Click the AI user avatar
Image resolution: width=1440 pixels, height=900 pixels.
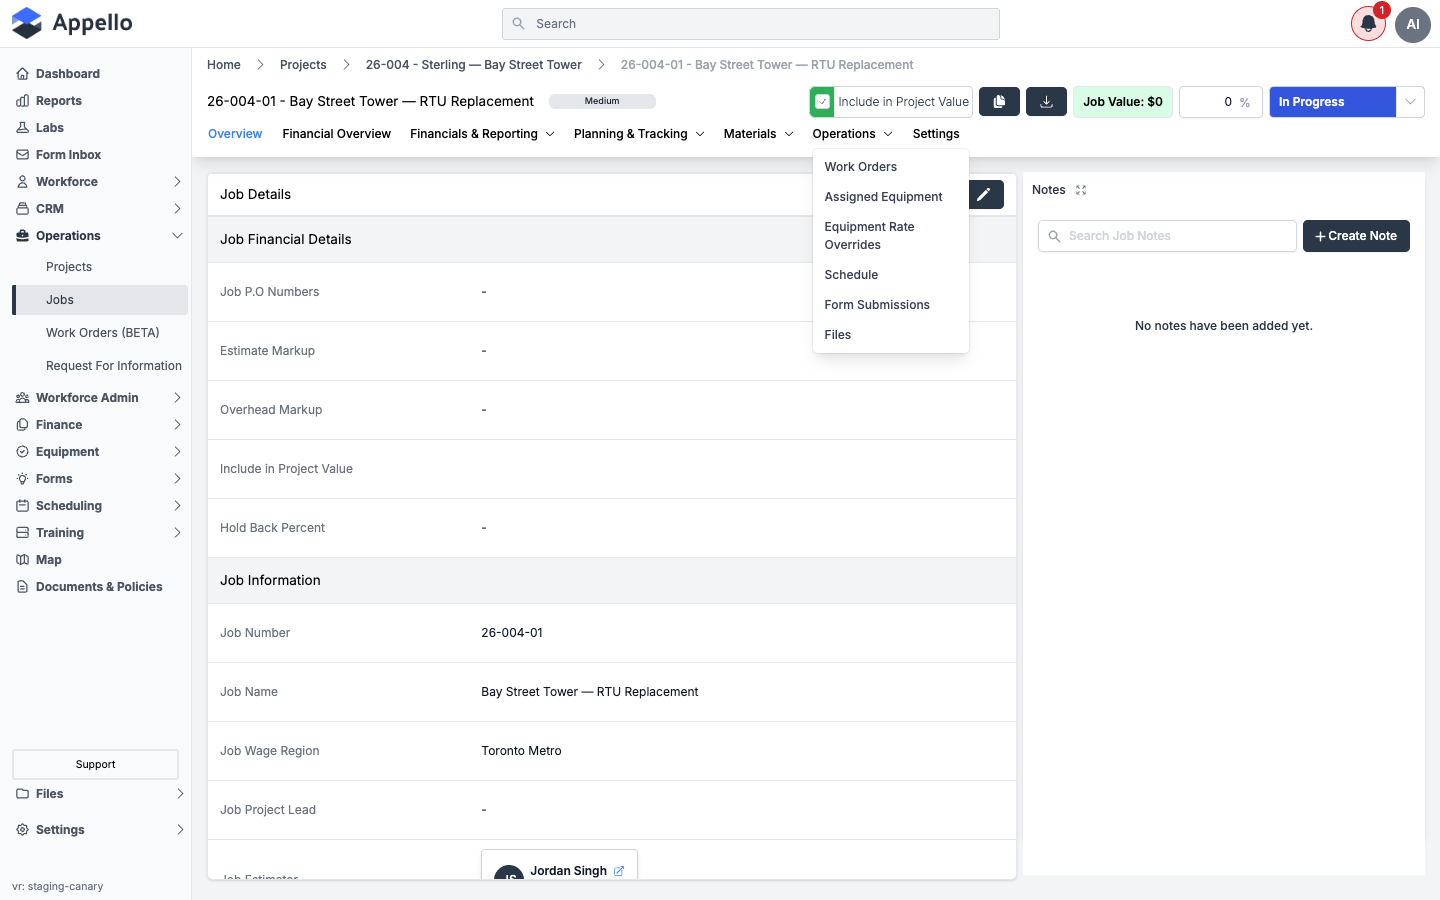[1413, 24]
